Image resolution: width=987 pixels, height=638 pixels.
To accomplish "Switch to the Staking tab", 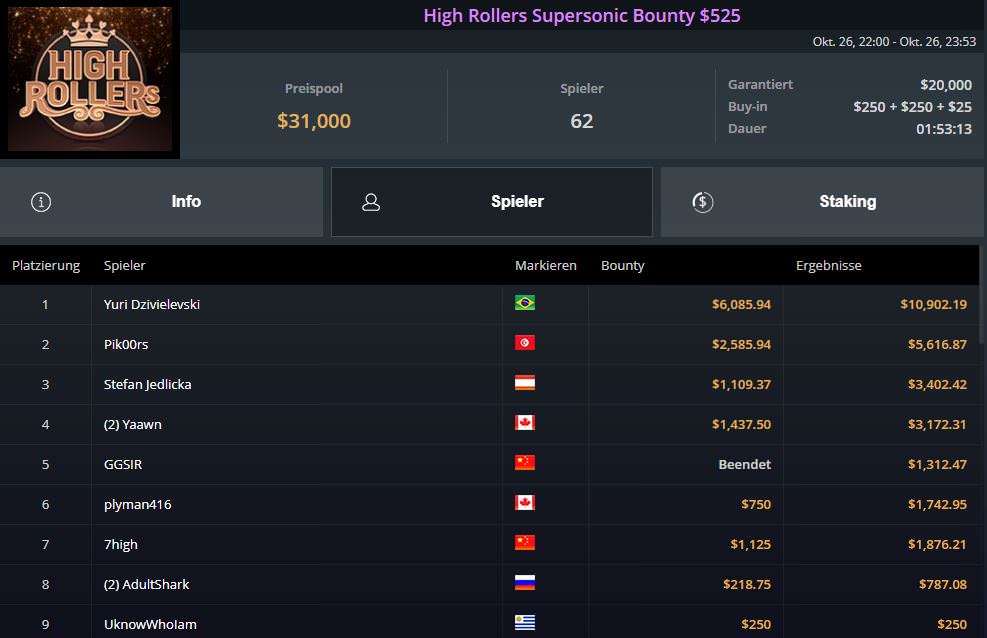I will pyautogui.click(x=847, y=202).
